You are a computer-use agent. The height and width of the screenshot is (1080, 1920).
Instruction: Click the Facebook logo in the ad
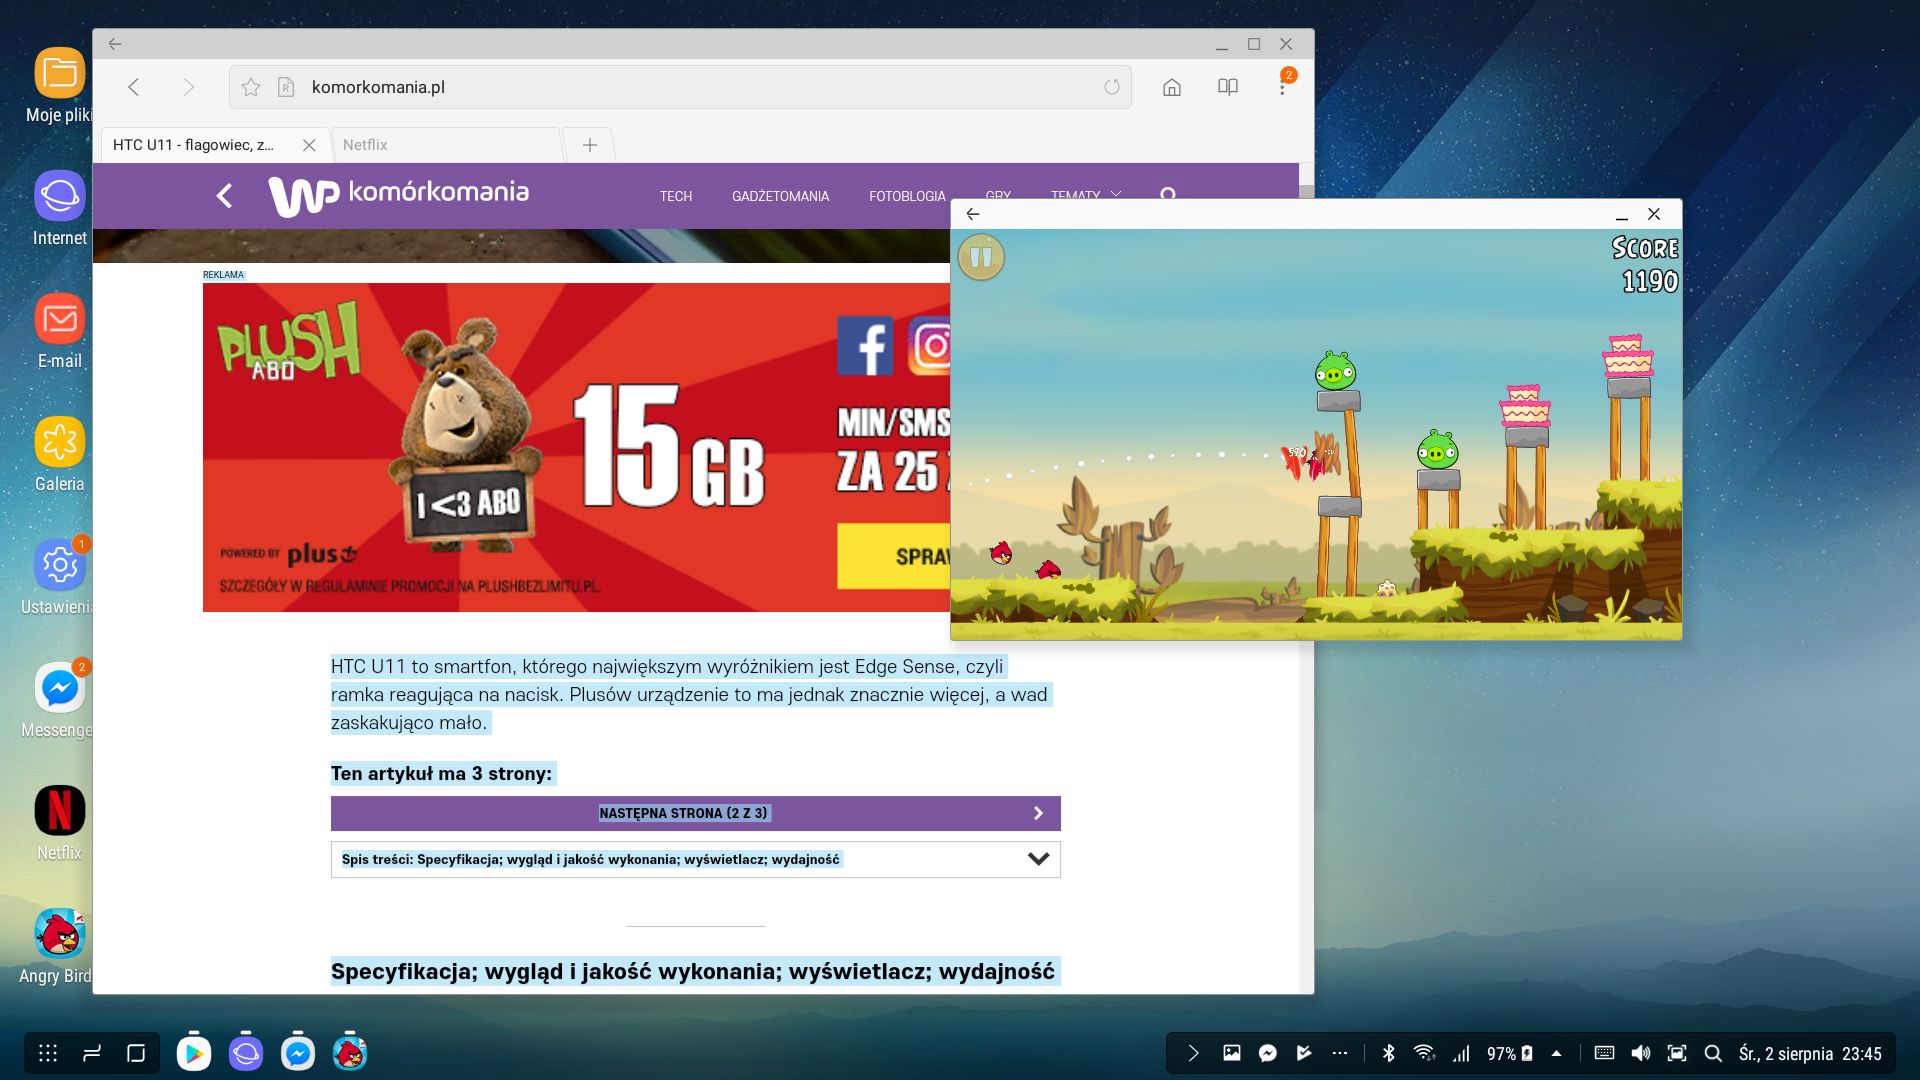tap(865, 345)
